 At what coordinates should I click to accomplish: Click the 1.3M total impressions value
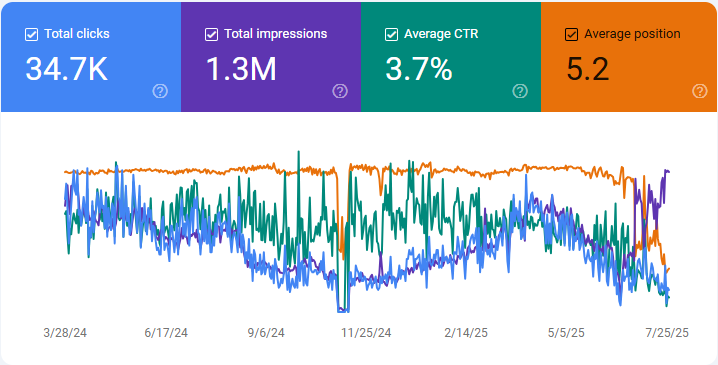coord(241,69)
